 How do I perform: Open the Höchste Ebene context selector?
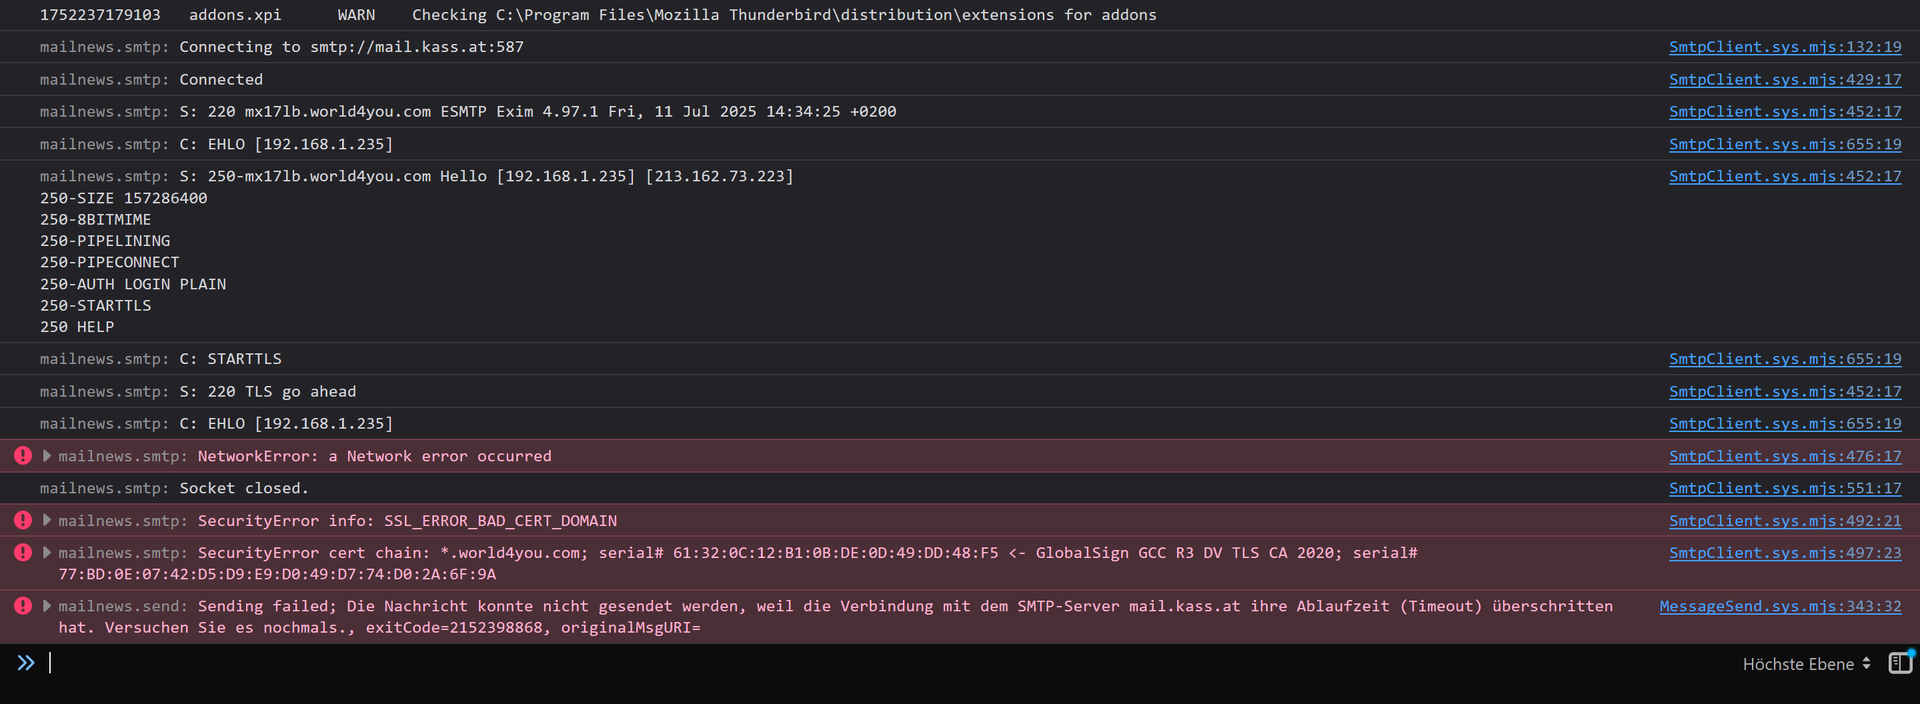pos(1806,664)
